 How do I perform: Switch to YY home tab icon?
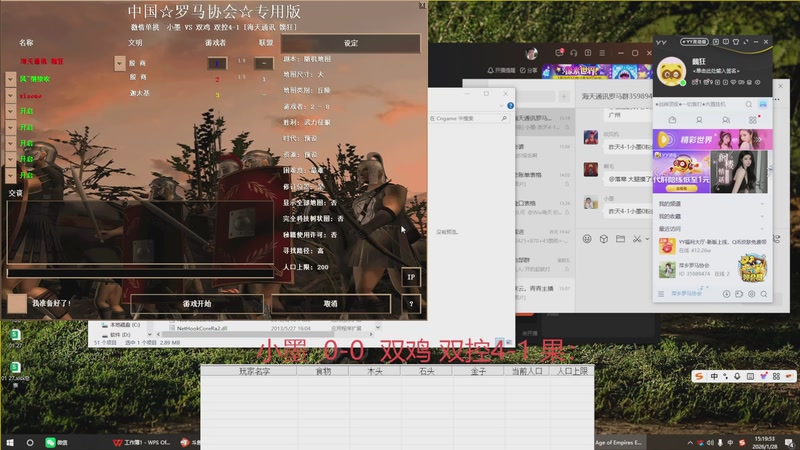click(x=672, y=120)
